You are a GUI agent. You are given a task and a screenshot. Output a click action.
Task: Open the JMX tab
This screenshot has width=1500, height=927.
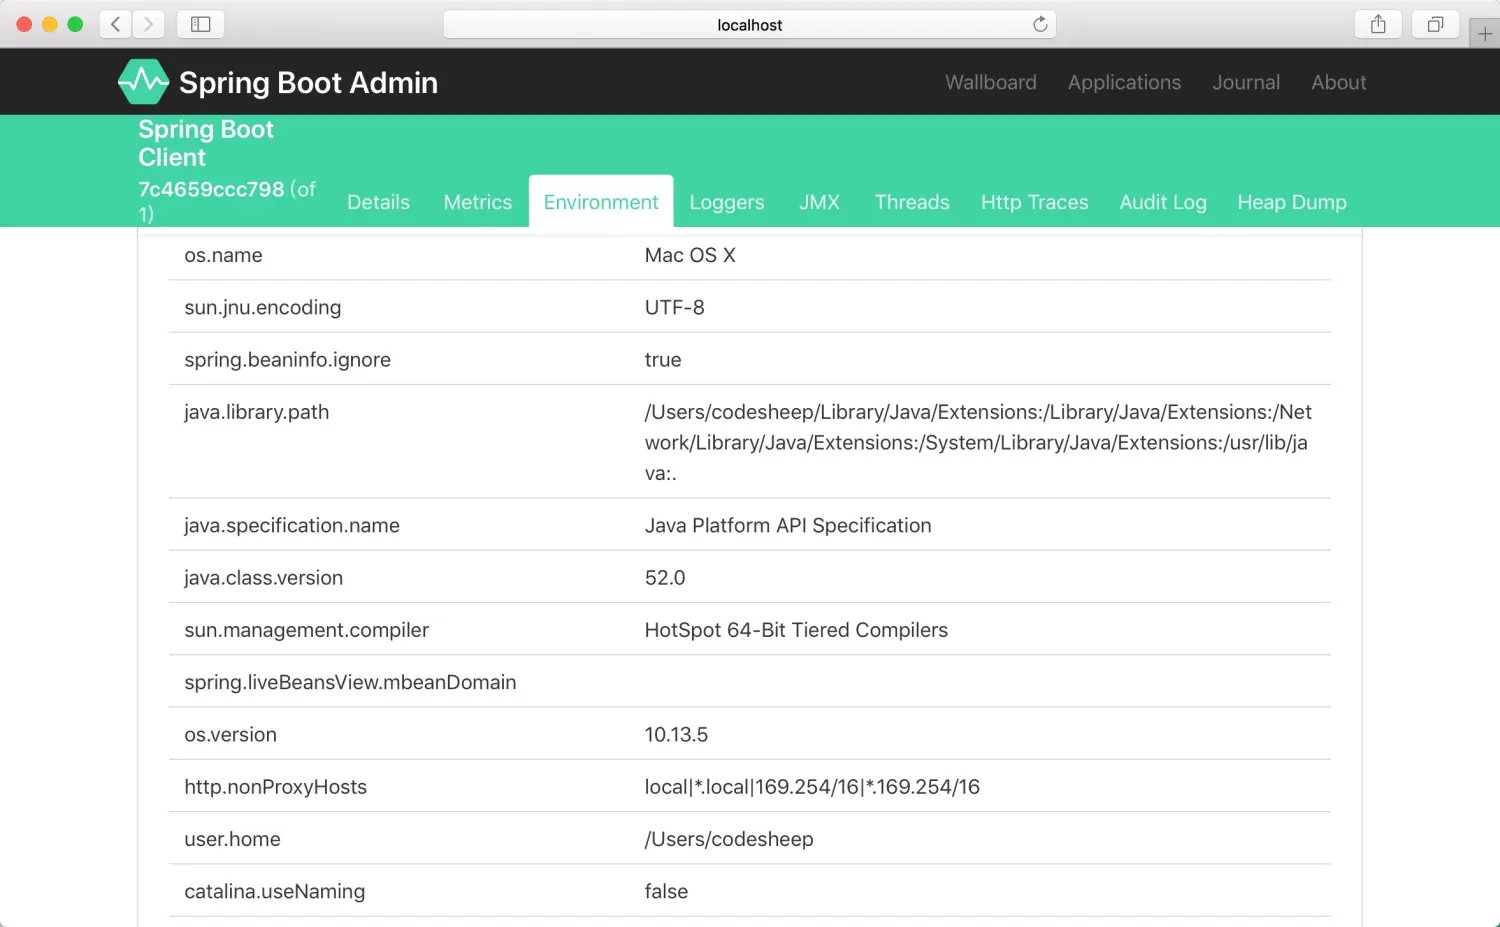(x=820, y=202)
